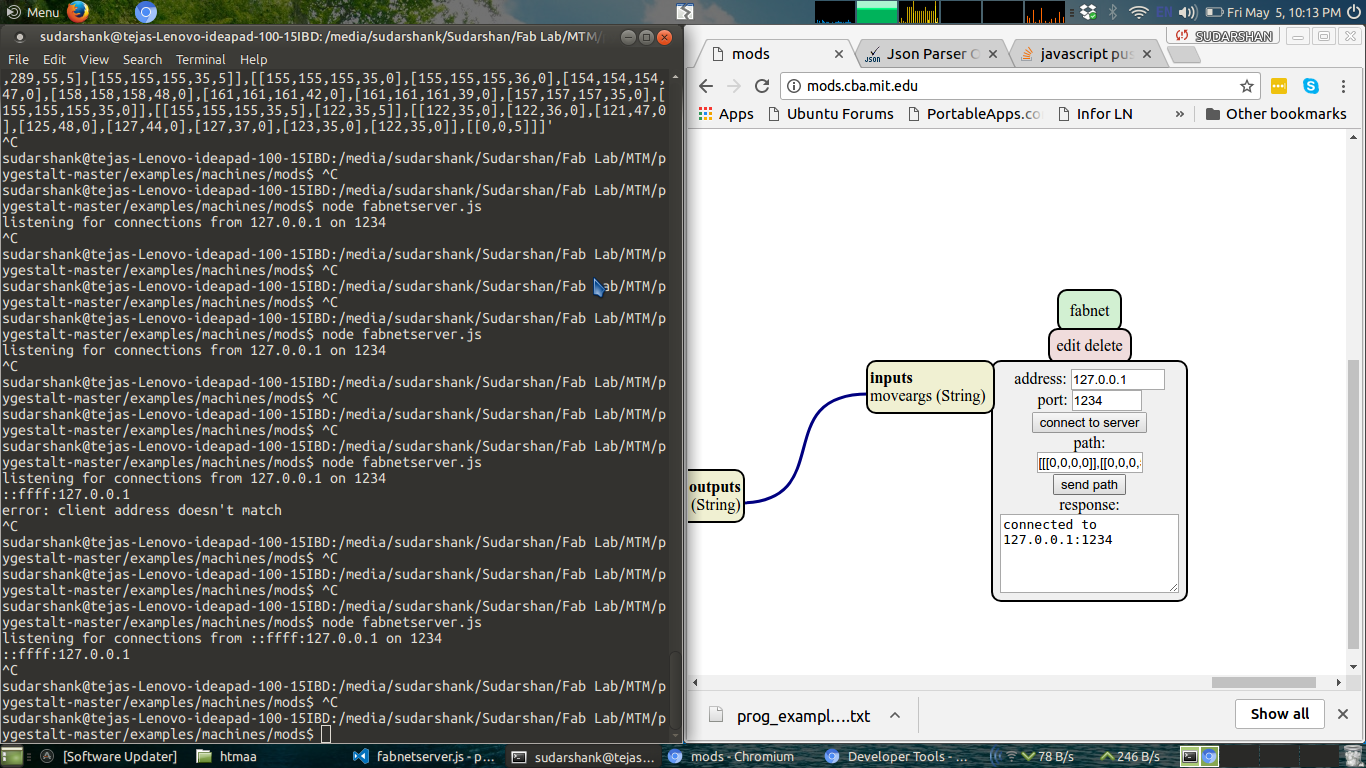The height and width of the screenshot is (768, 1366).
Task: Click the browser vertical scrollbar thumb
Action: (x=1355, y=503)
